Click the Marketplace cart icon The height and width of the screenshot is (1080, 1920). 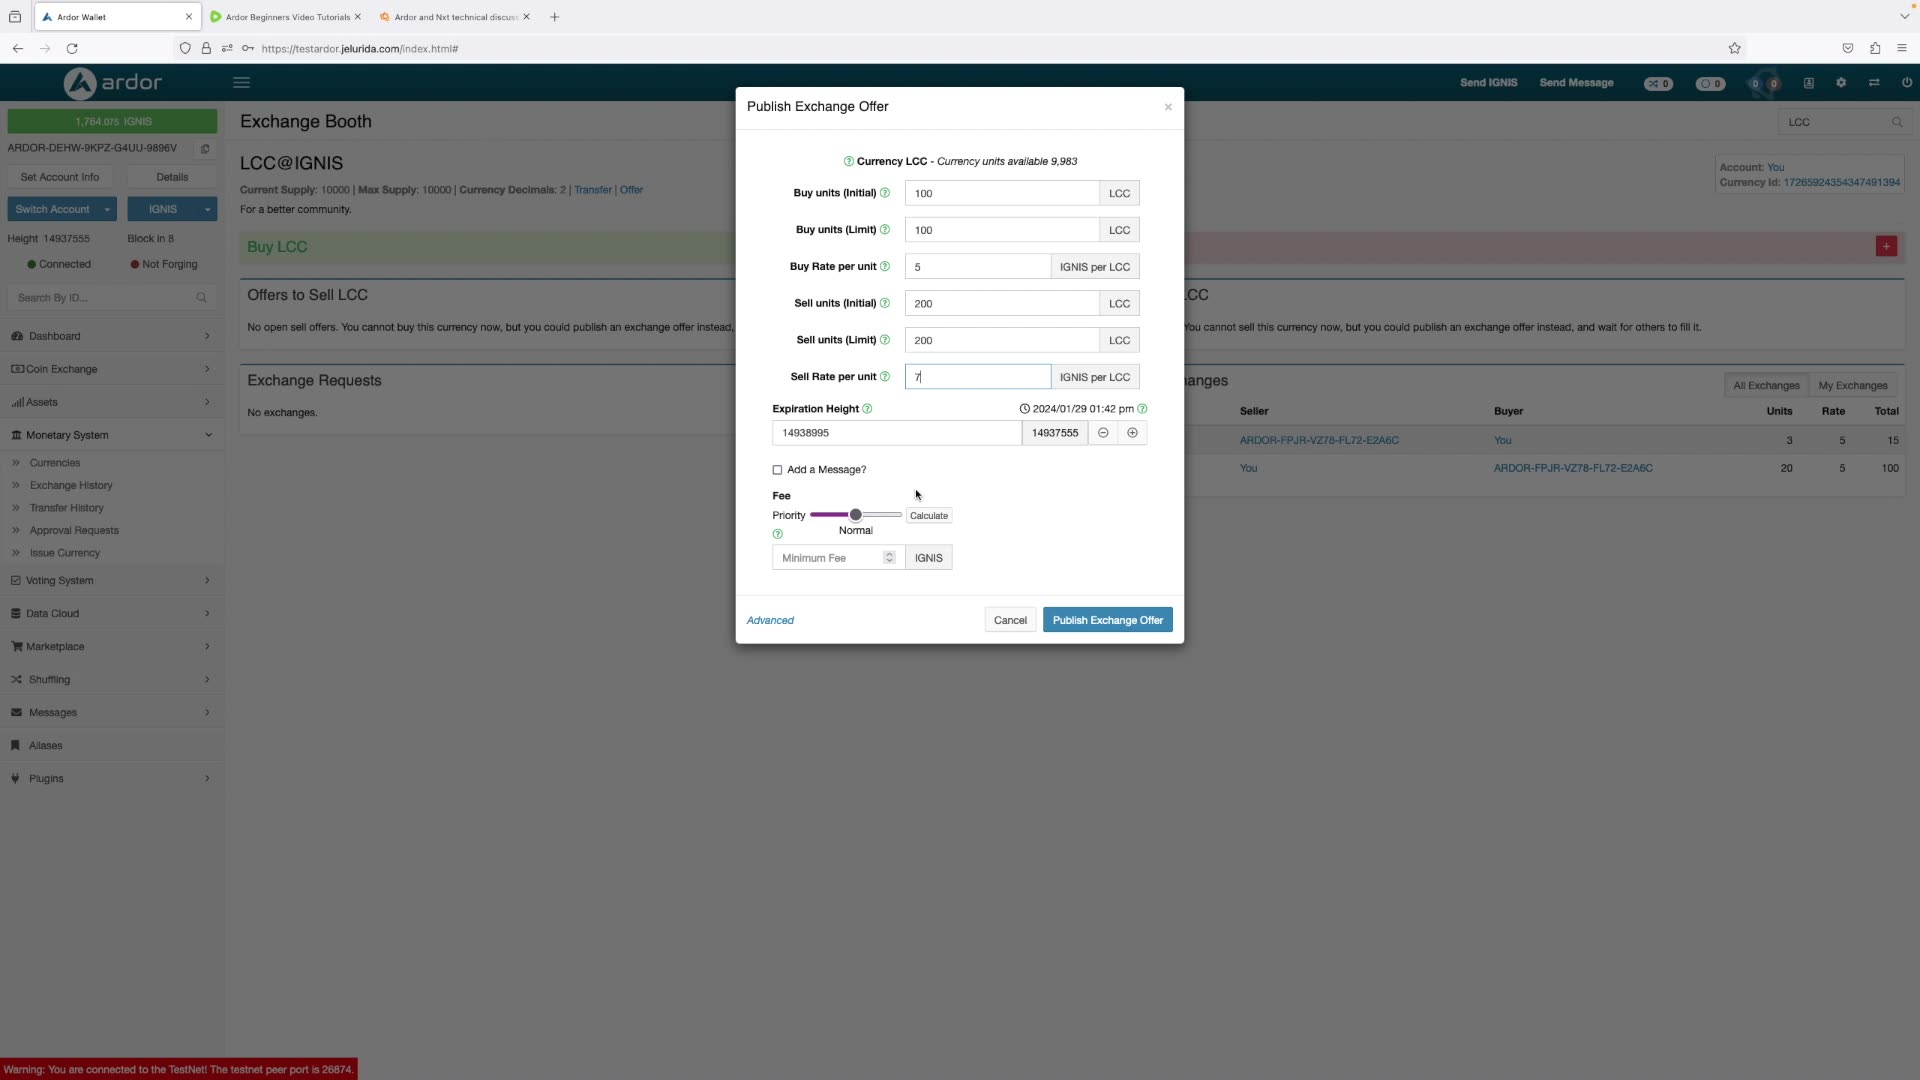(x=16, y=646)
